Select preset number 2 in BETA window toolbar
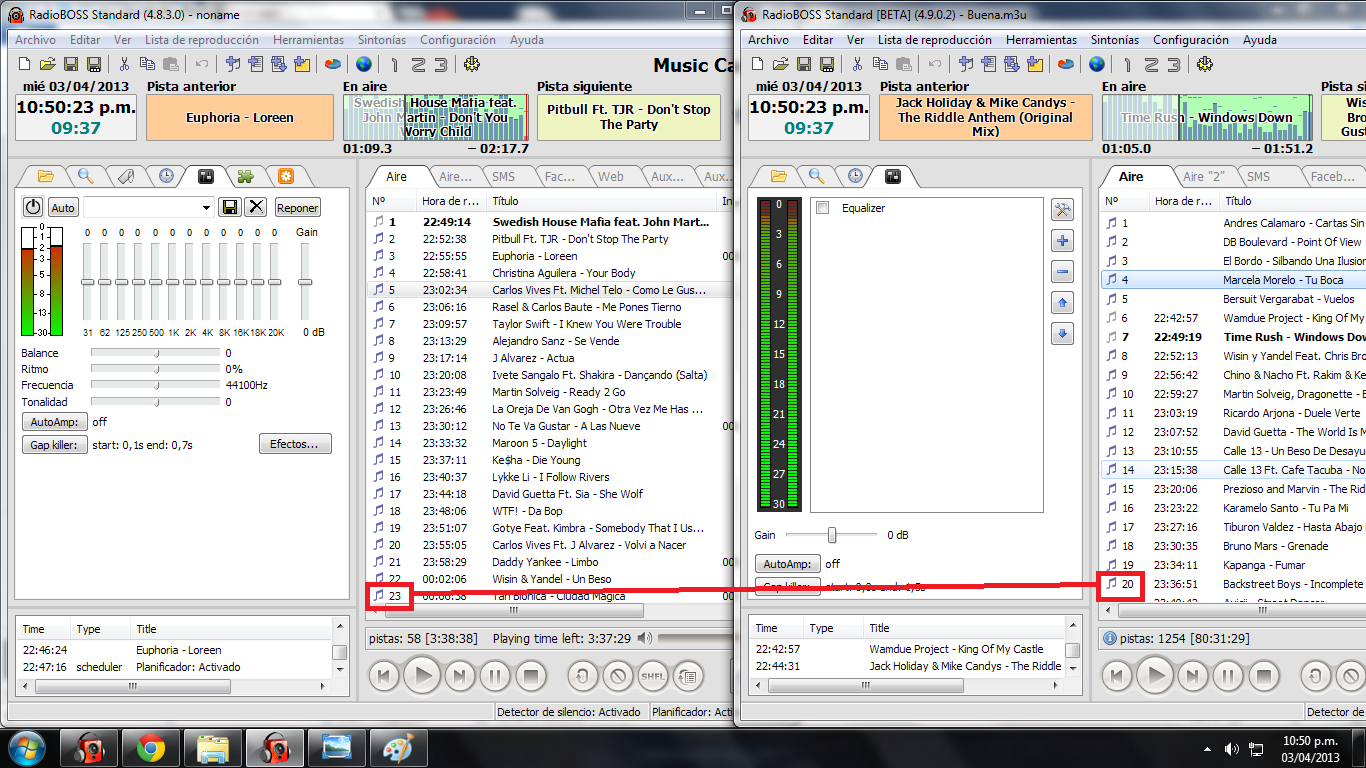 (1150, 64)
